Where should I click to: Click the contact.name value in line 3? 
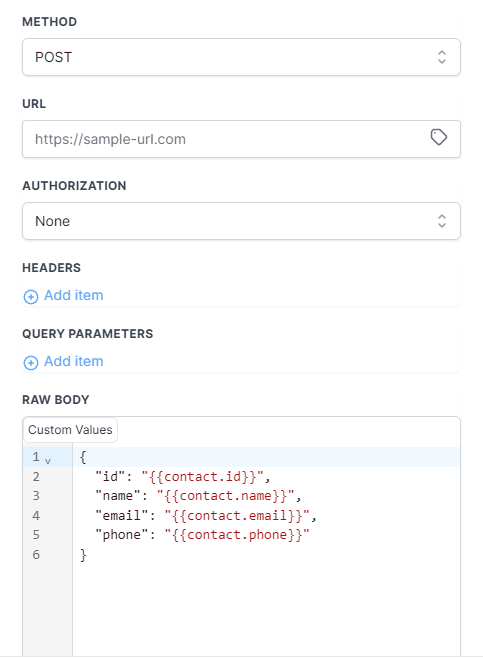(x=226, y=496)
